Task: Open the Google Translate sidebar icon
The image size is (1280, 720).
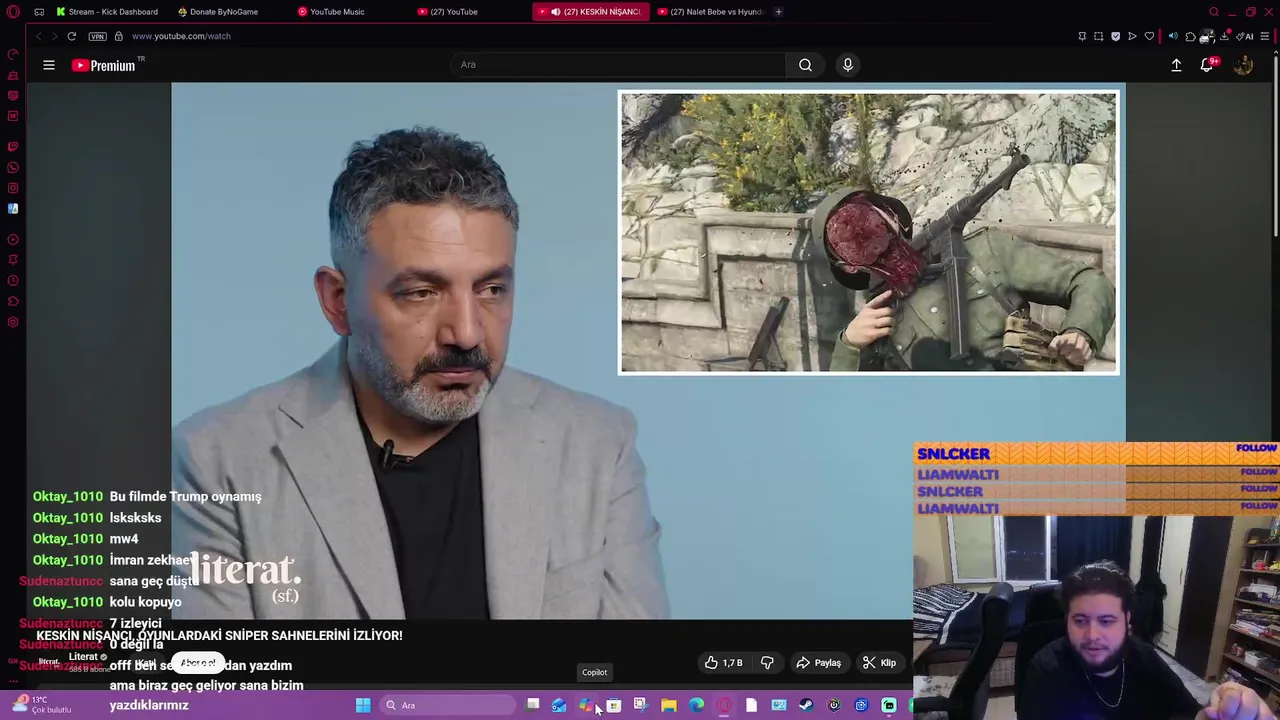Action: pyautogui.click(x=13, y=209)
